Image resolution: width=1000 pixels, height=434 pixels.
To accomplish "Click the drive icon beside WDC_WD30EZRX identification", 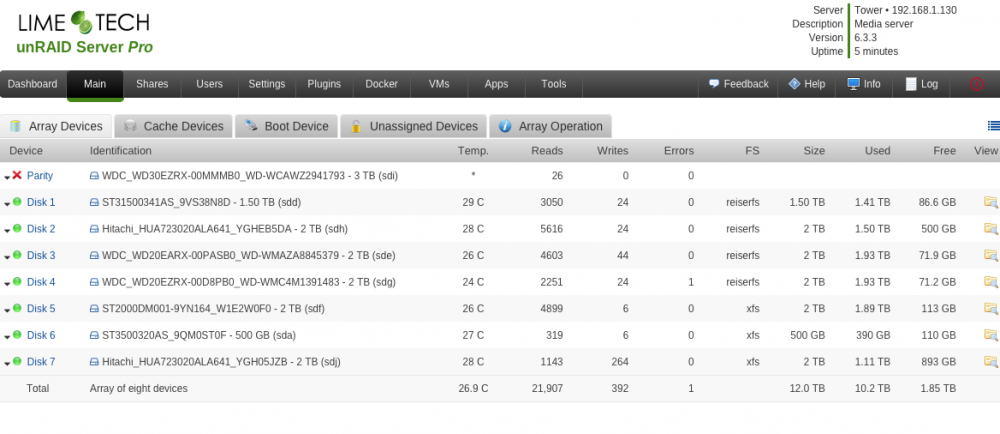I will 94,176.
